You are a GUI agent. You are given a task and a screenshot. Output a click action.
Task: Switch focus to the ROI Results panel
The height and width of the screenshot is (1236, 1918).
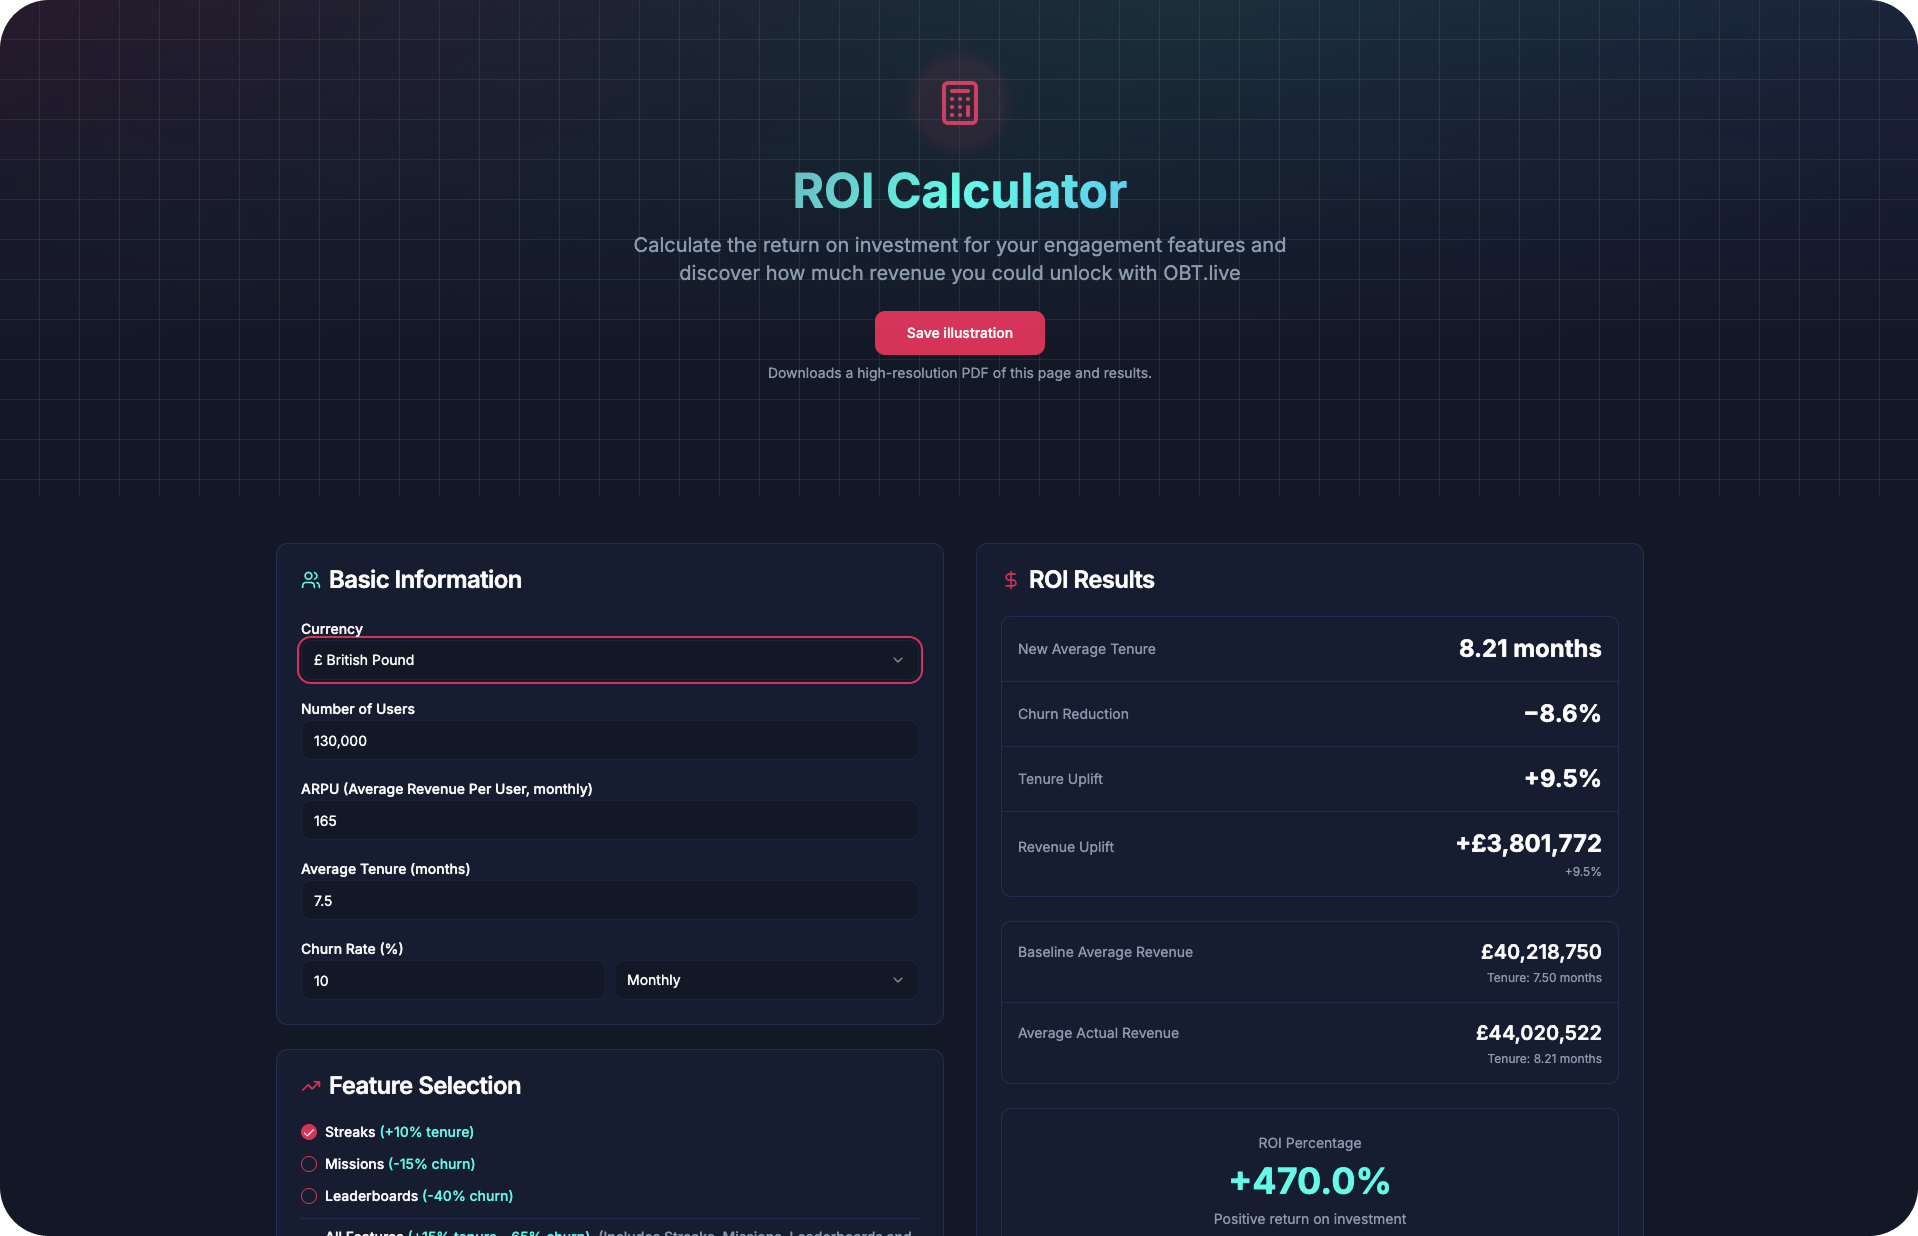coord(1090,579)
